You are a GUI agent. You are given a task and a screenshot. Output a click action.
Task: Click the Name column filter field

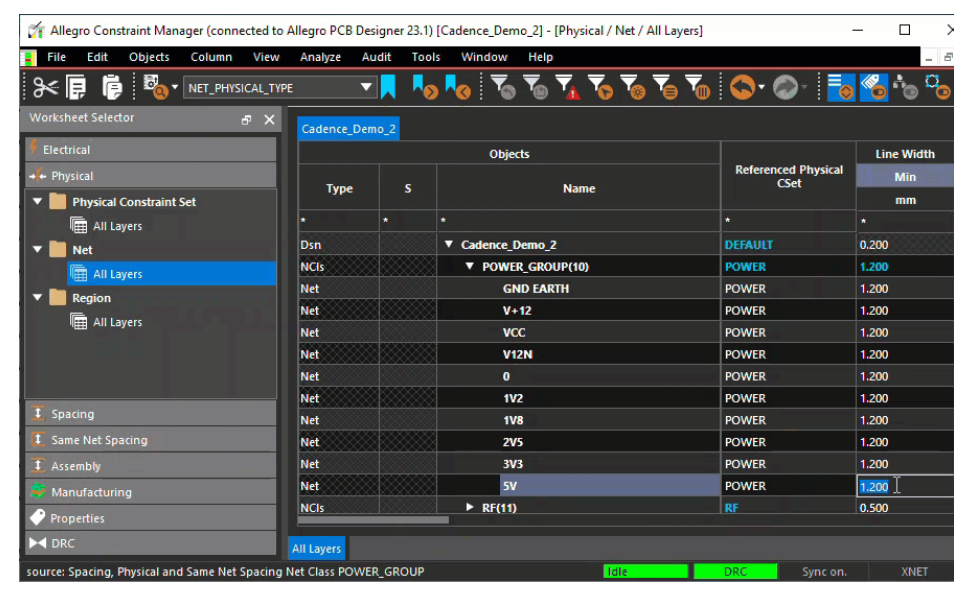[x=578, y=221]
